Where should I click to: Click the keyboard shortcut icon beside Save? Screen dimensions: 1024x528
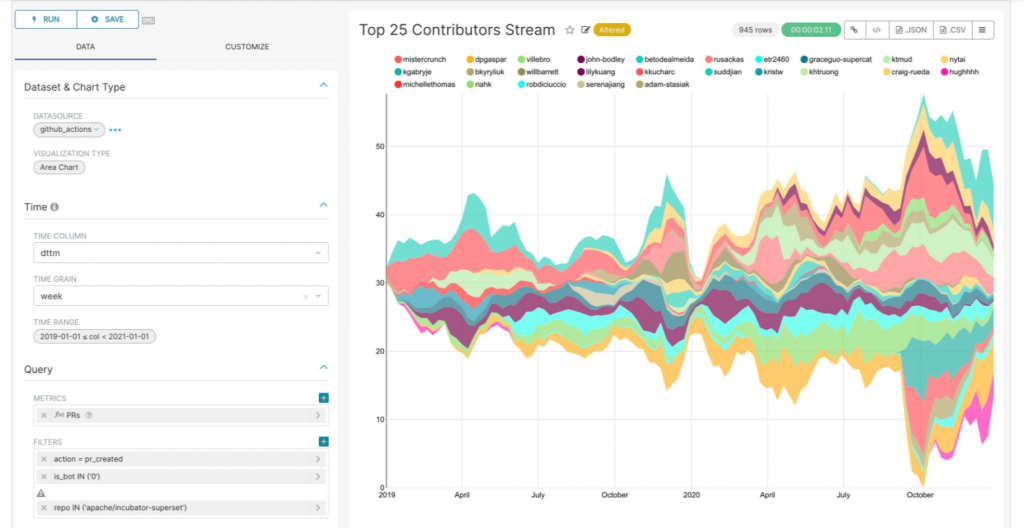148,20
